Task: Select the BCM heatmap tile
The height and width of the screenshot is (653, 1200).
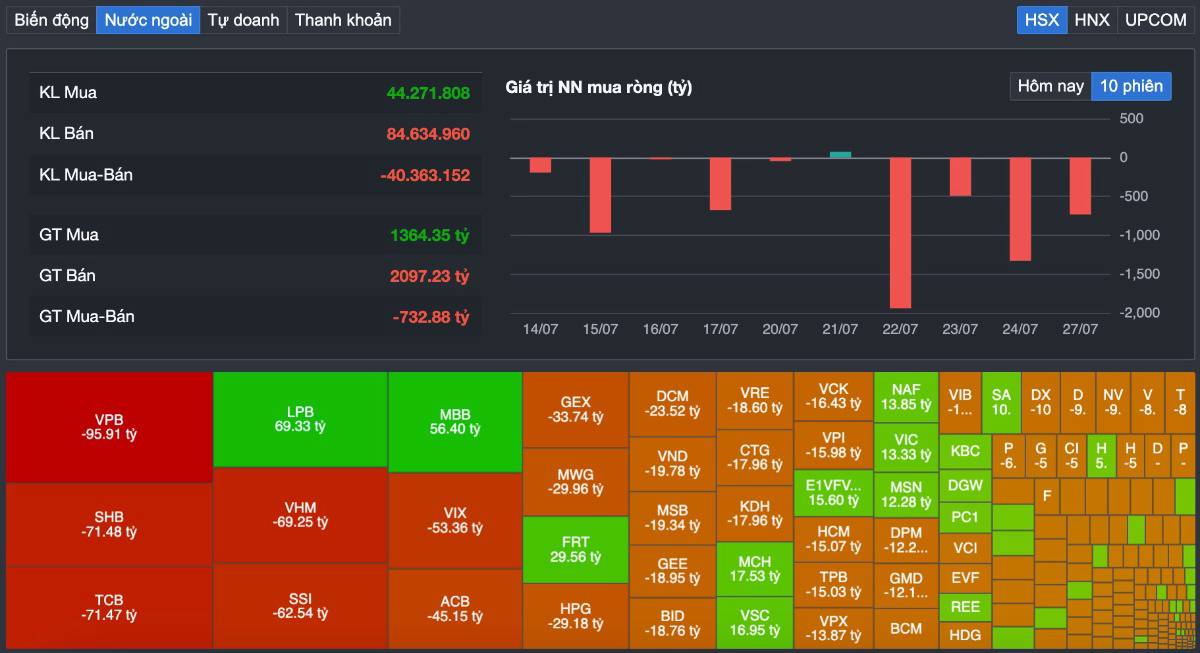Action: pos(906,628)
